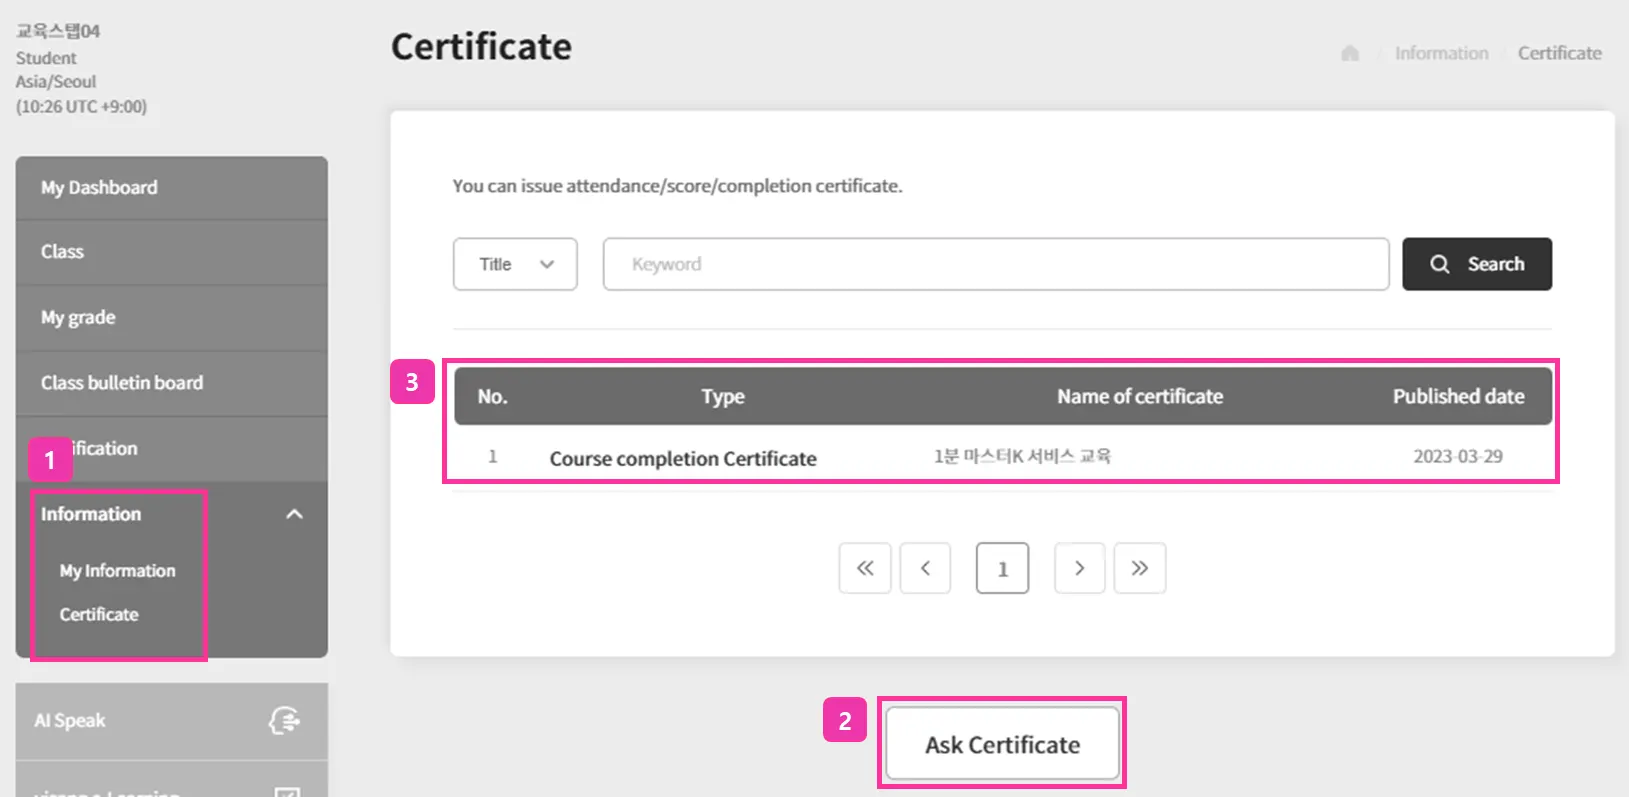
Task: Select Certificate submenu item
Action: click(x=99, y=615)
